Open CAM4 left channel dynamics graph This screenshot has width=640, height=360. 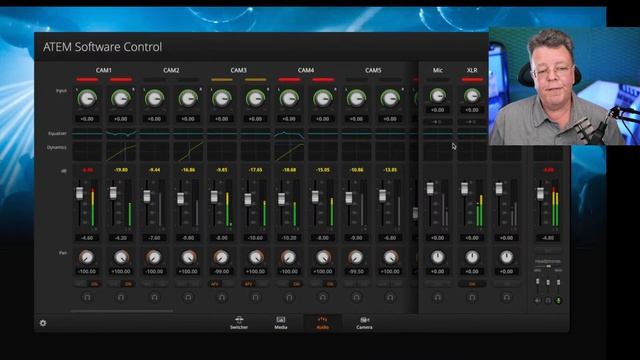pyautogui.click(x=289, y=151)
